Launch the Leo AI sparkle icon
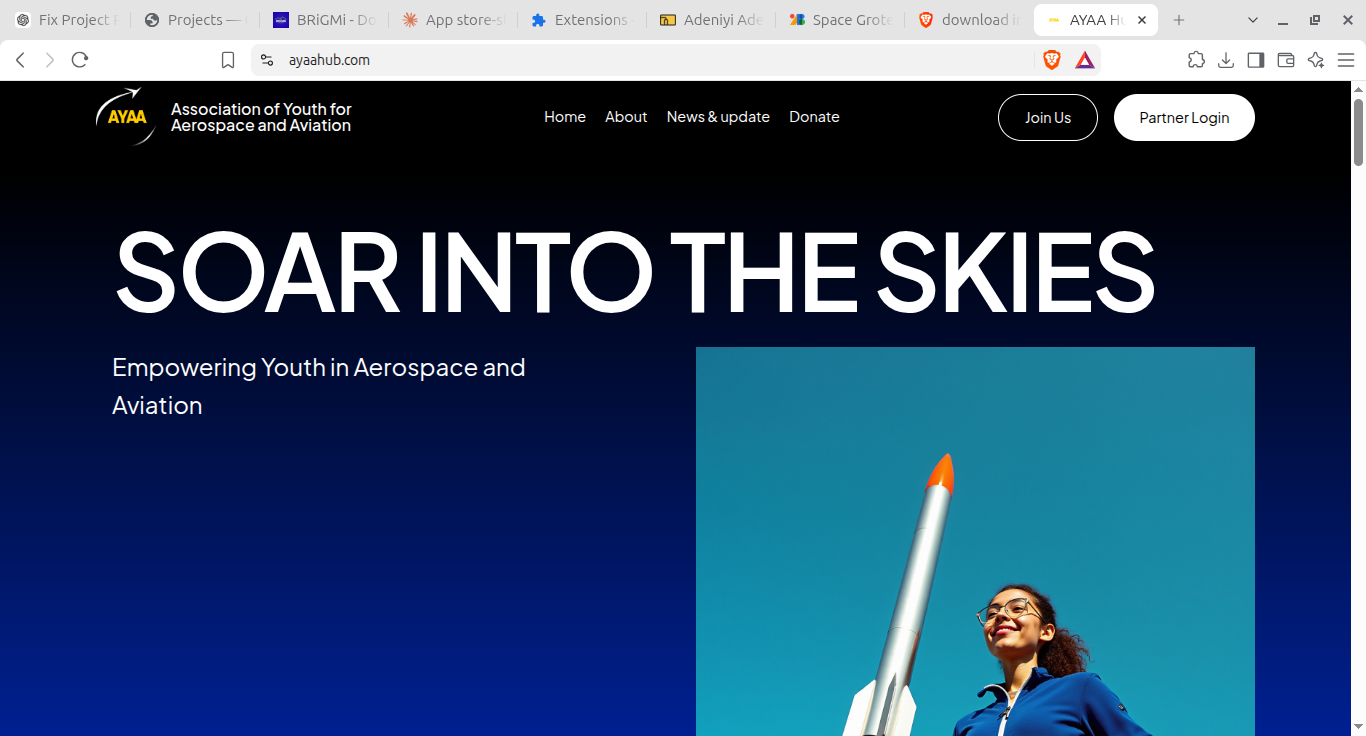The width and height of the screenshot is (1366, 736). pyautogui.click(x=1316, y=60)
